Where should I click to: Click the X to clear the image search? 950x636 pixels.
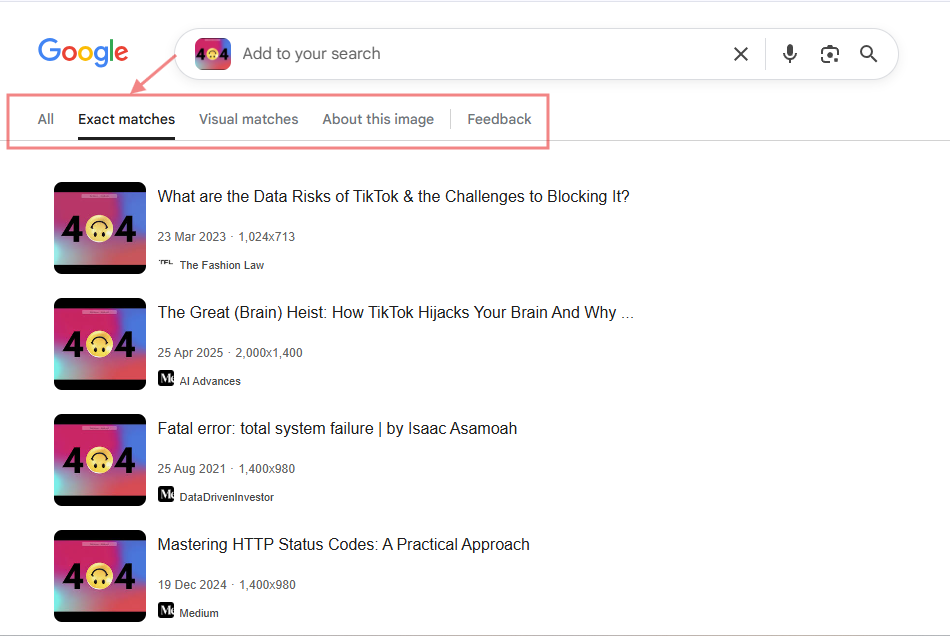pyautogui.click(x=740, y=54)
